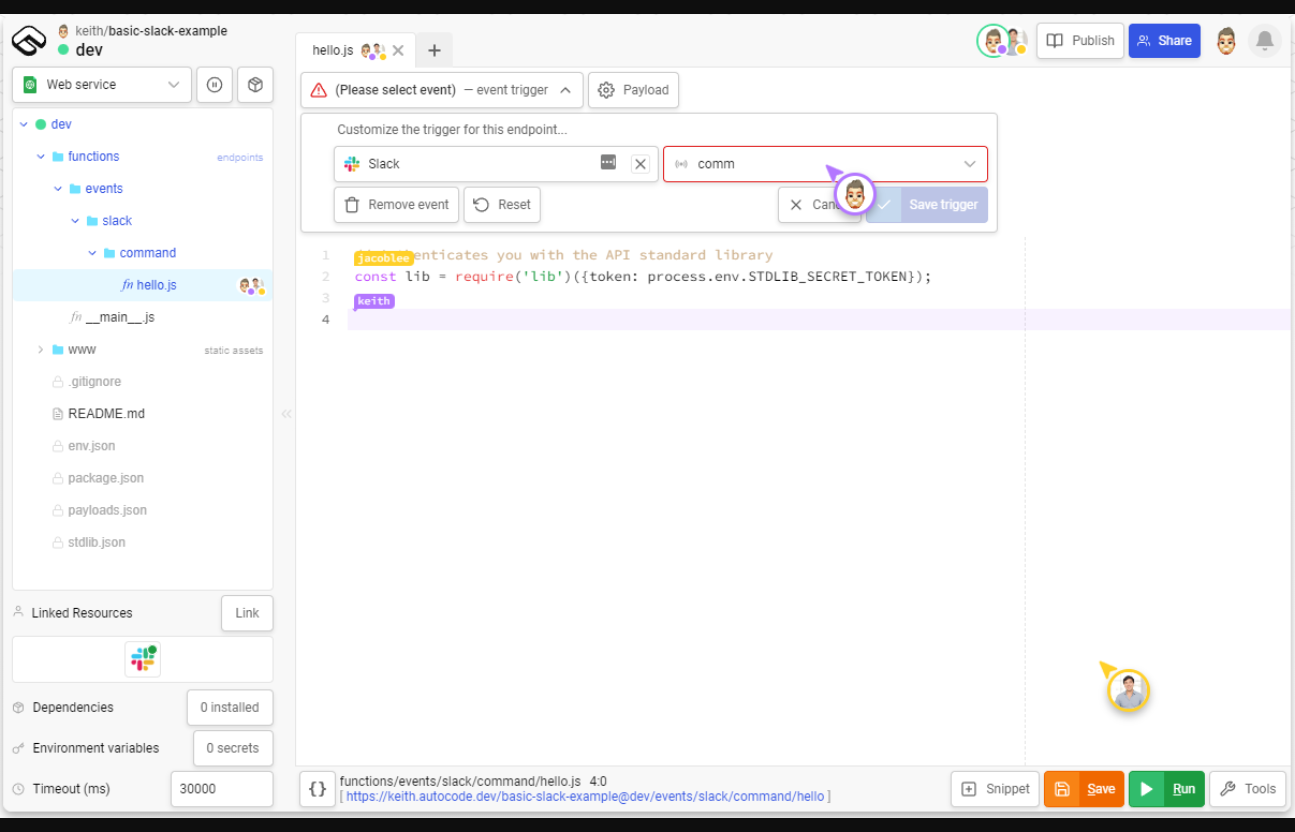
Task: Switch to the hello.js tab
Action: [x=335, y=50]
